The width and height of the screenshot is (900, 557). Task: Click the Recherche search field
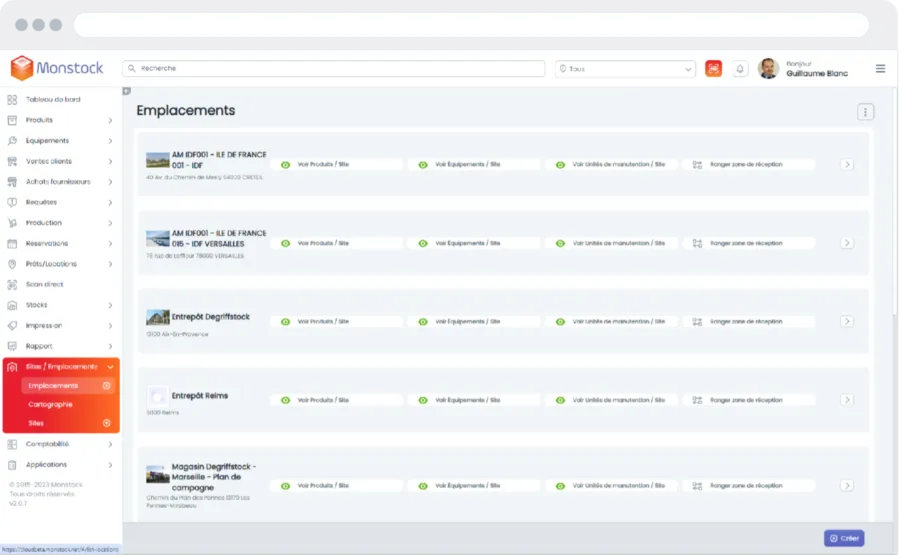click(335, 69)
